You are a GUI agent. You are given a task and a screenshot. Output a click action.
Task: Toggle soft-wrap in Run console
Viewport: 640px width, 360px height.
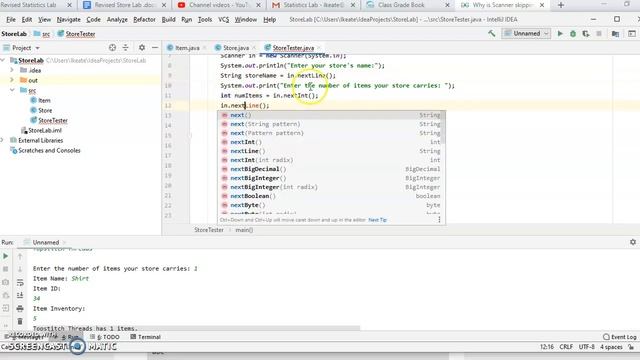pos(20,282)
